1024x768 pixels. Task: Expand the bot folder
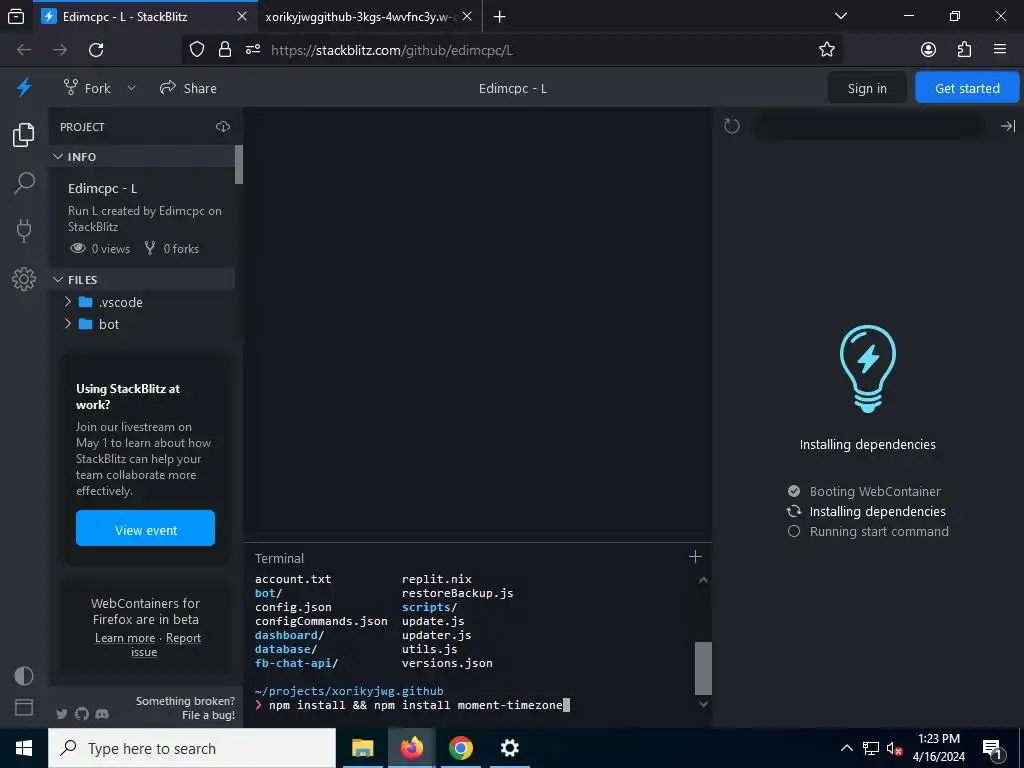68,324
